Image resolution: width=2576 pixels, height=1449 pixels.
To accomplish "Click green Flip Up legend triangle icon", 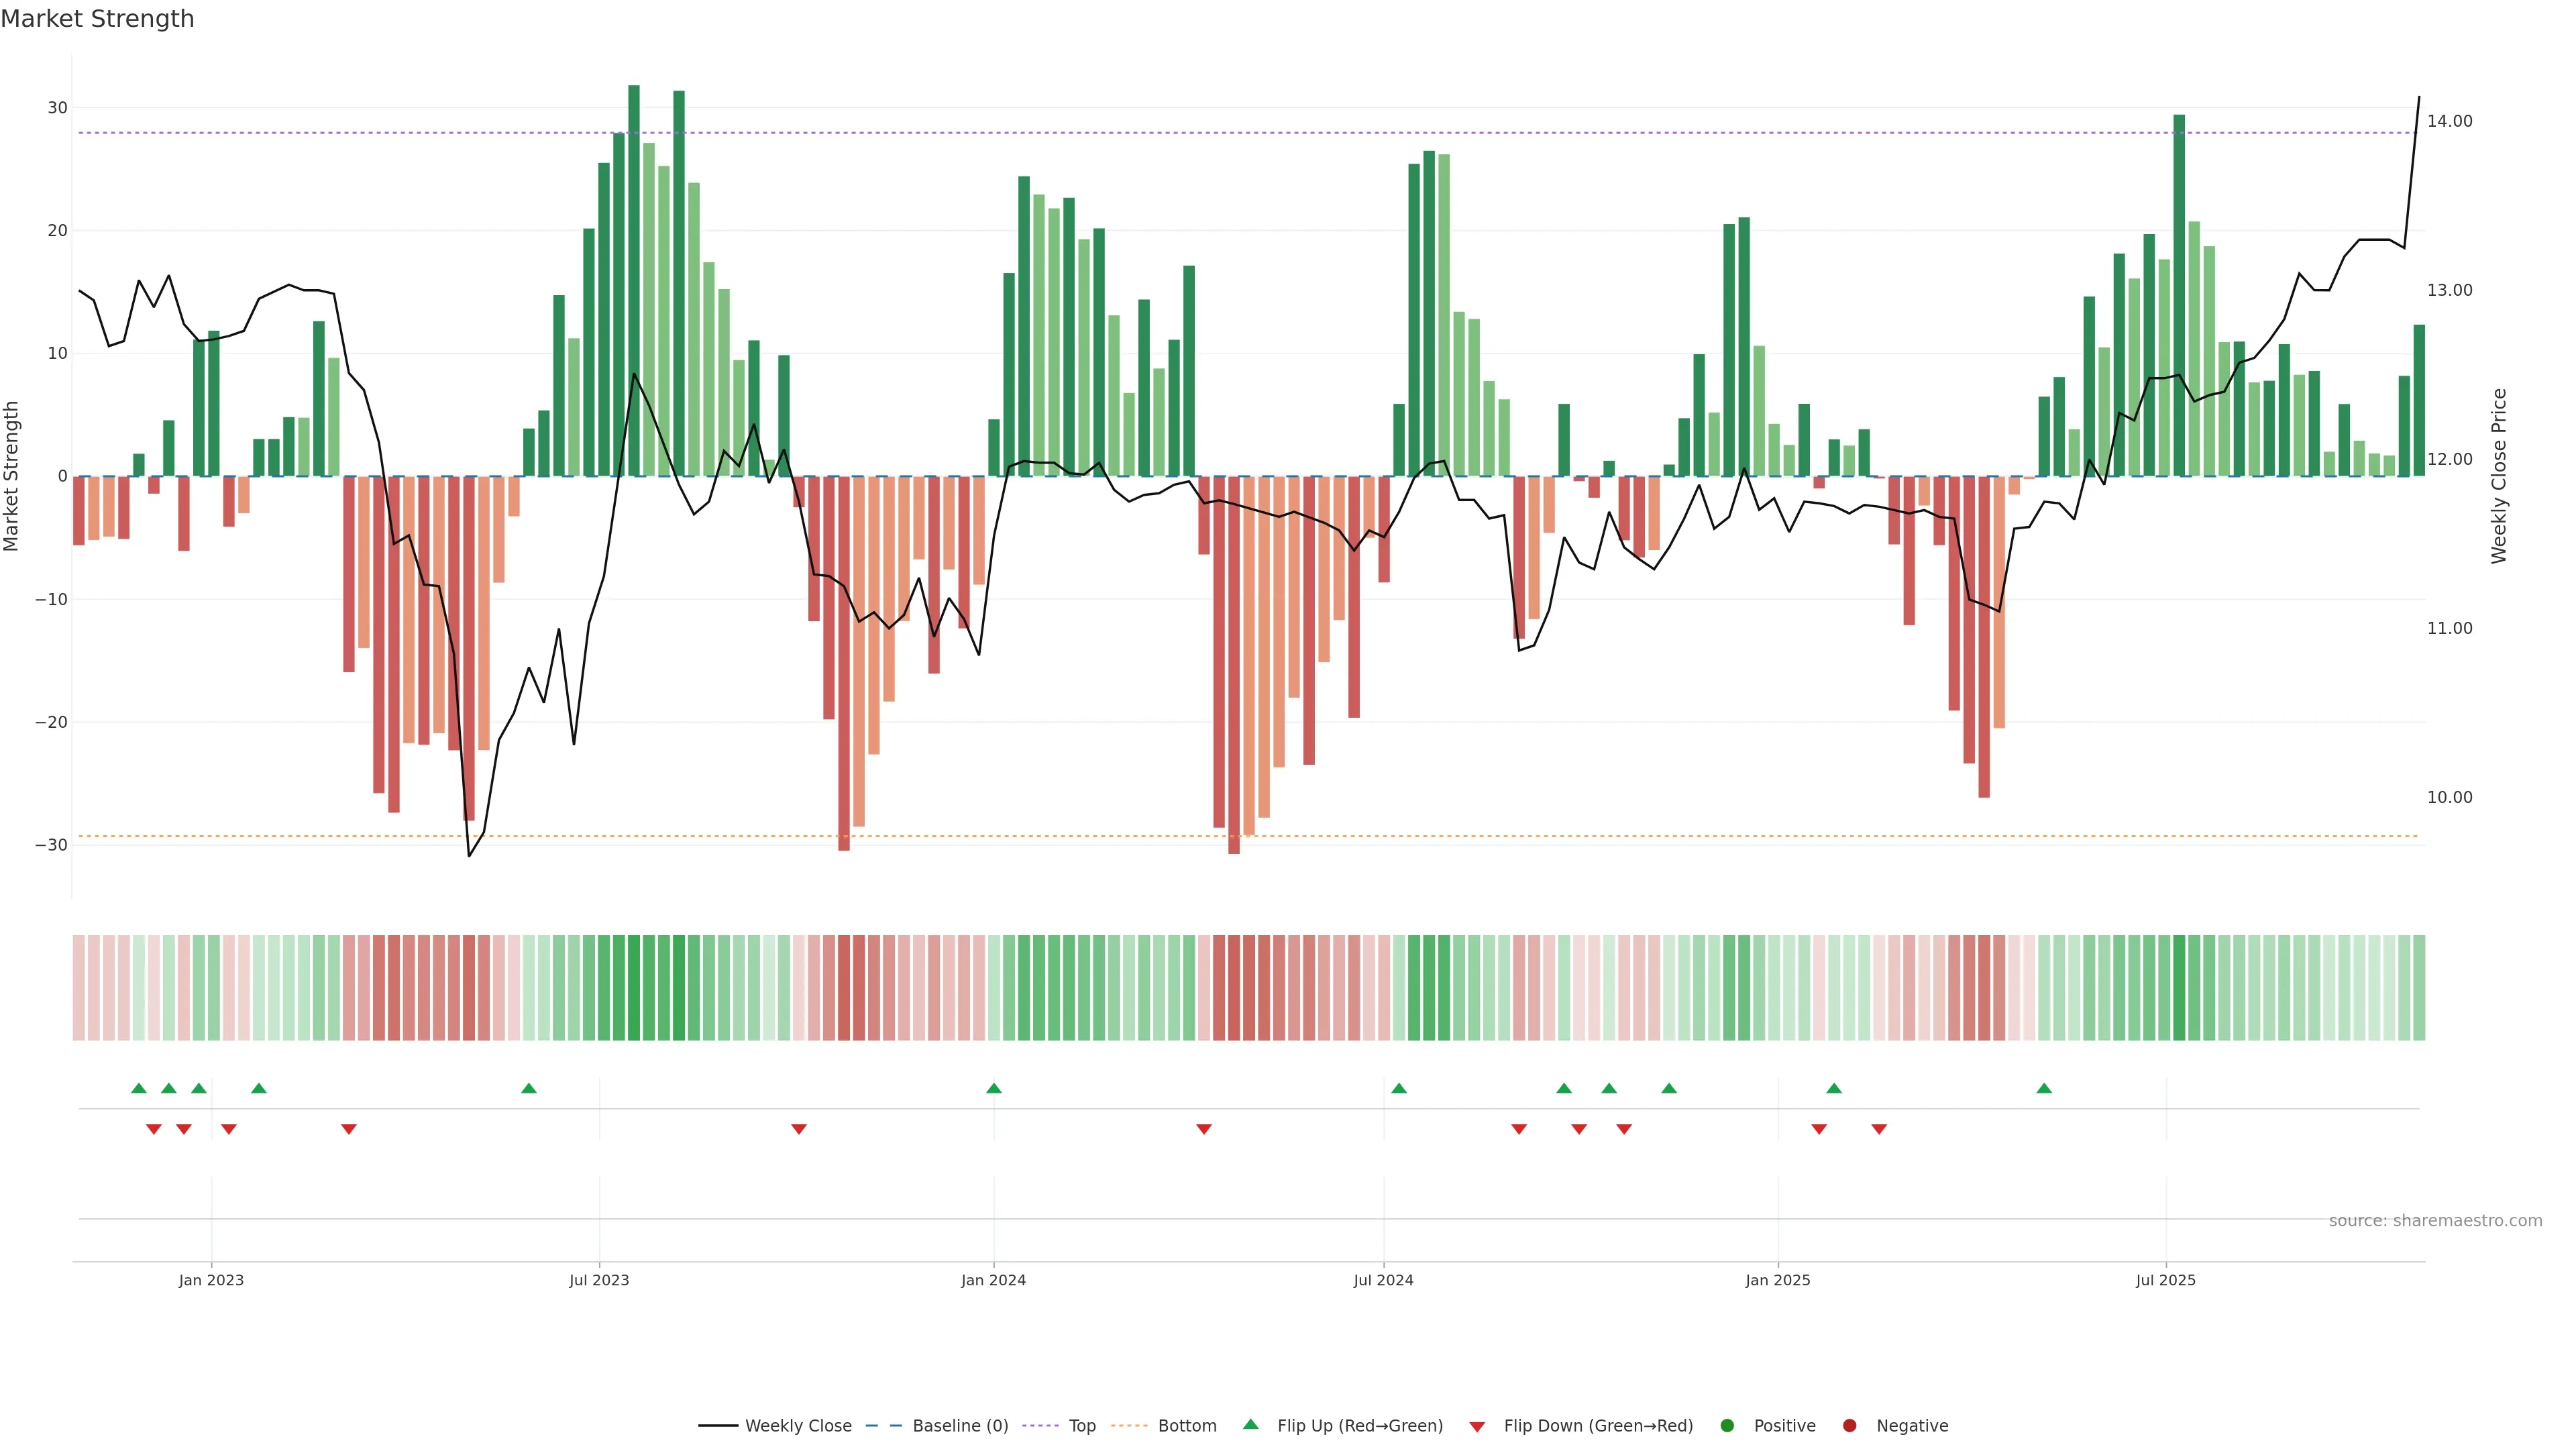I will point(1250,1425).
